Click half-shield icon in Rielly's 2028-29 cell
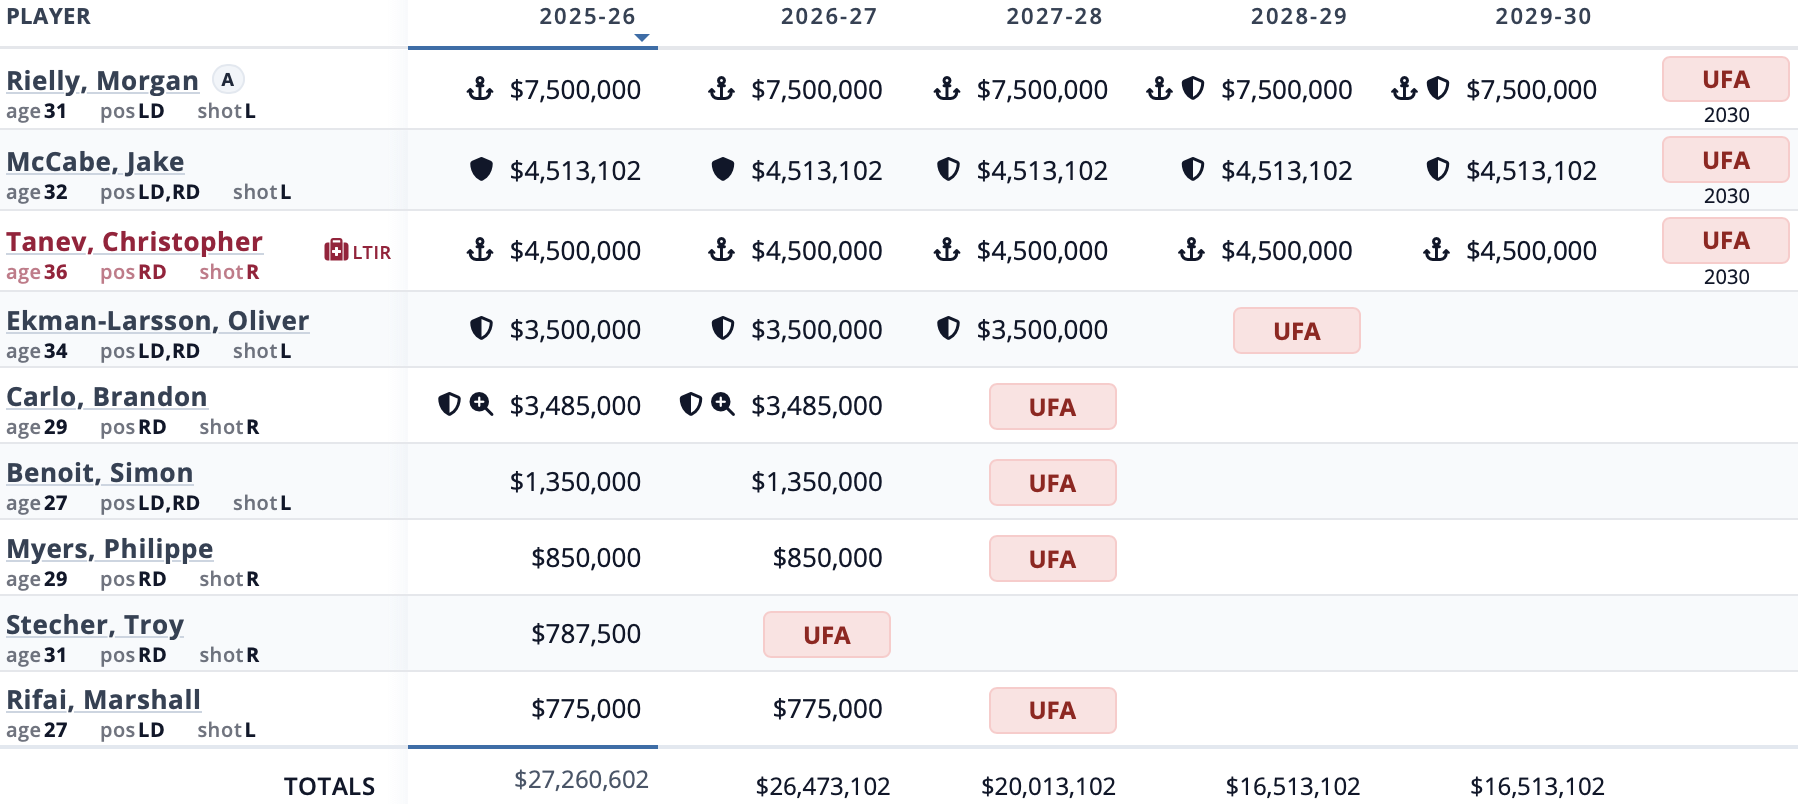This screenshot has width=1800, height=804. click(1193, 89)
